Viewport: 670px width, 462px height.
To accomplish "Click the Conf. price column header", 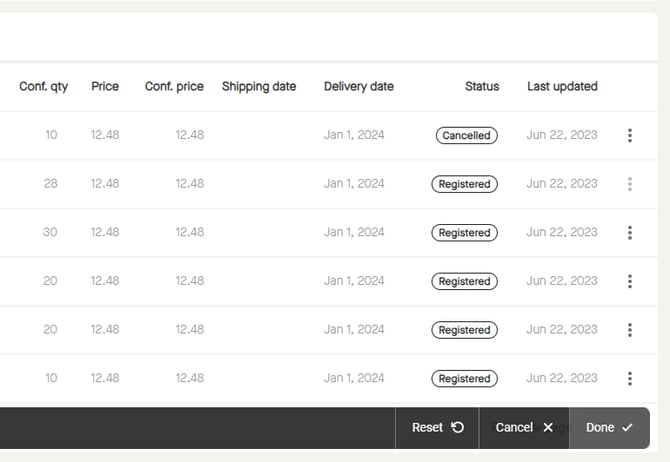I will pos(174,86).
